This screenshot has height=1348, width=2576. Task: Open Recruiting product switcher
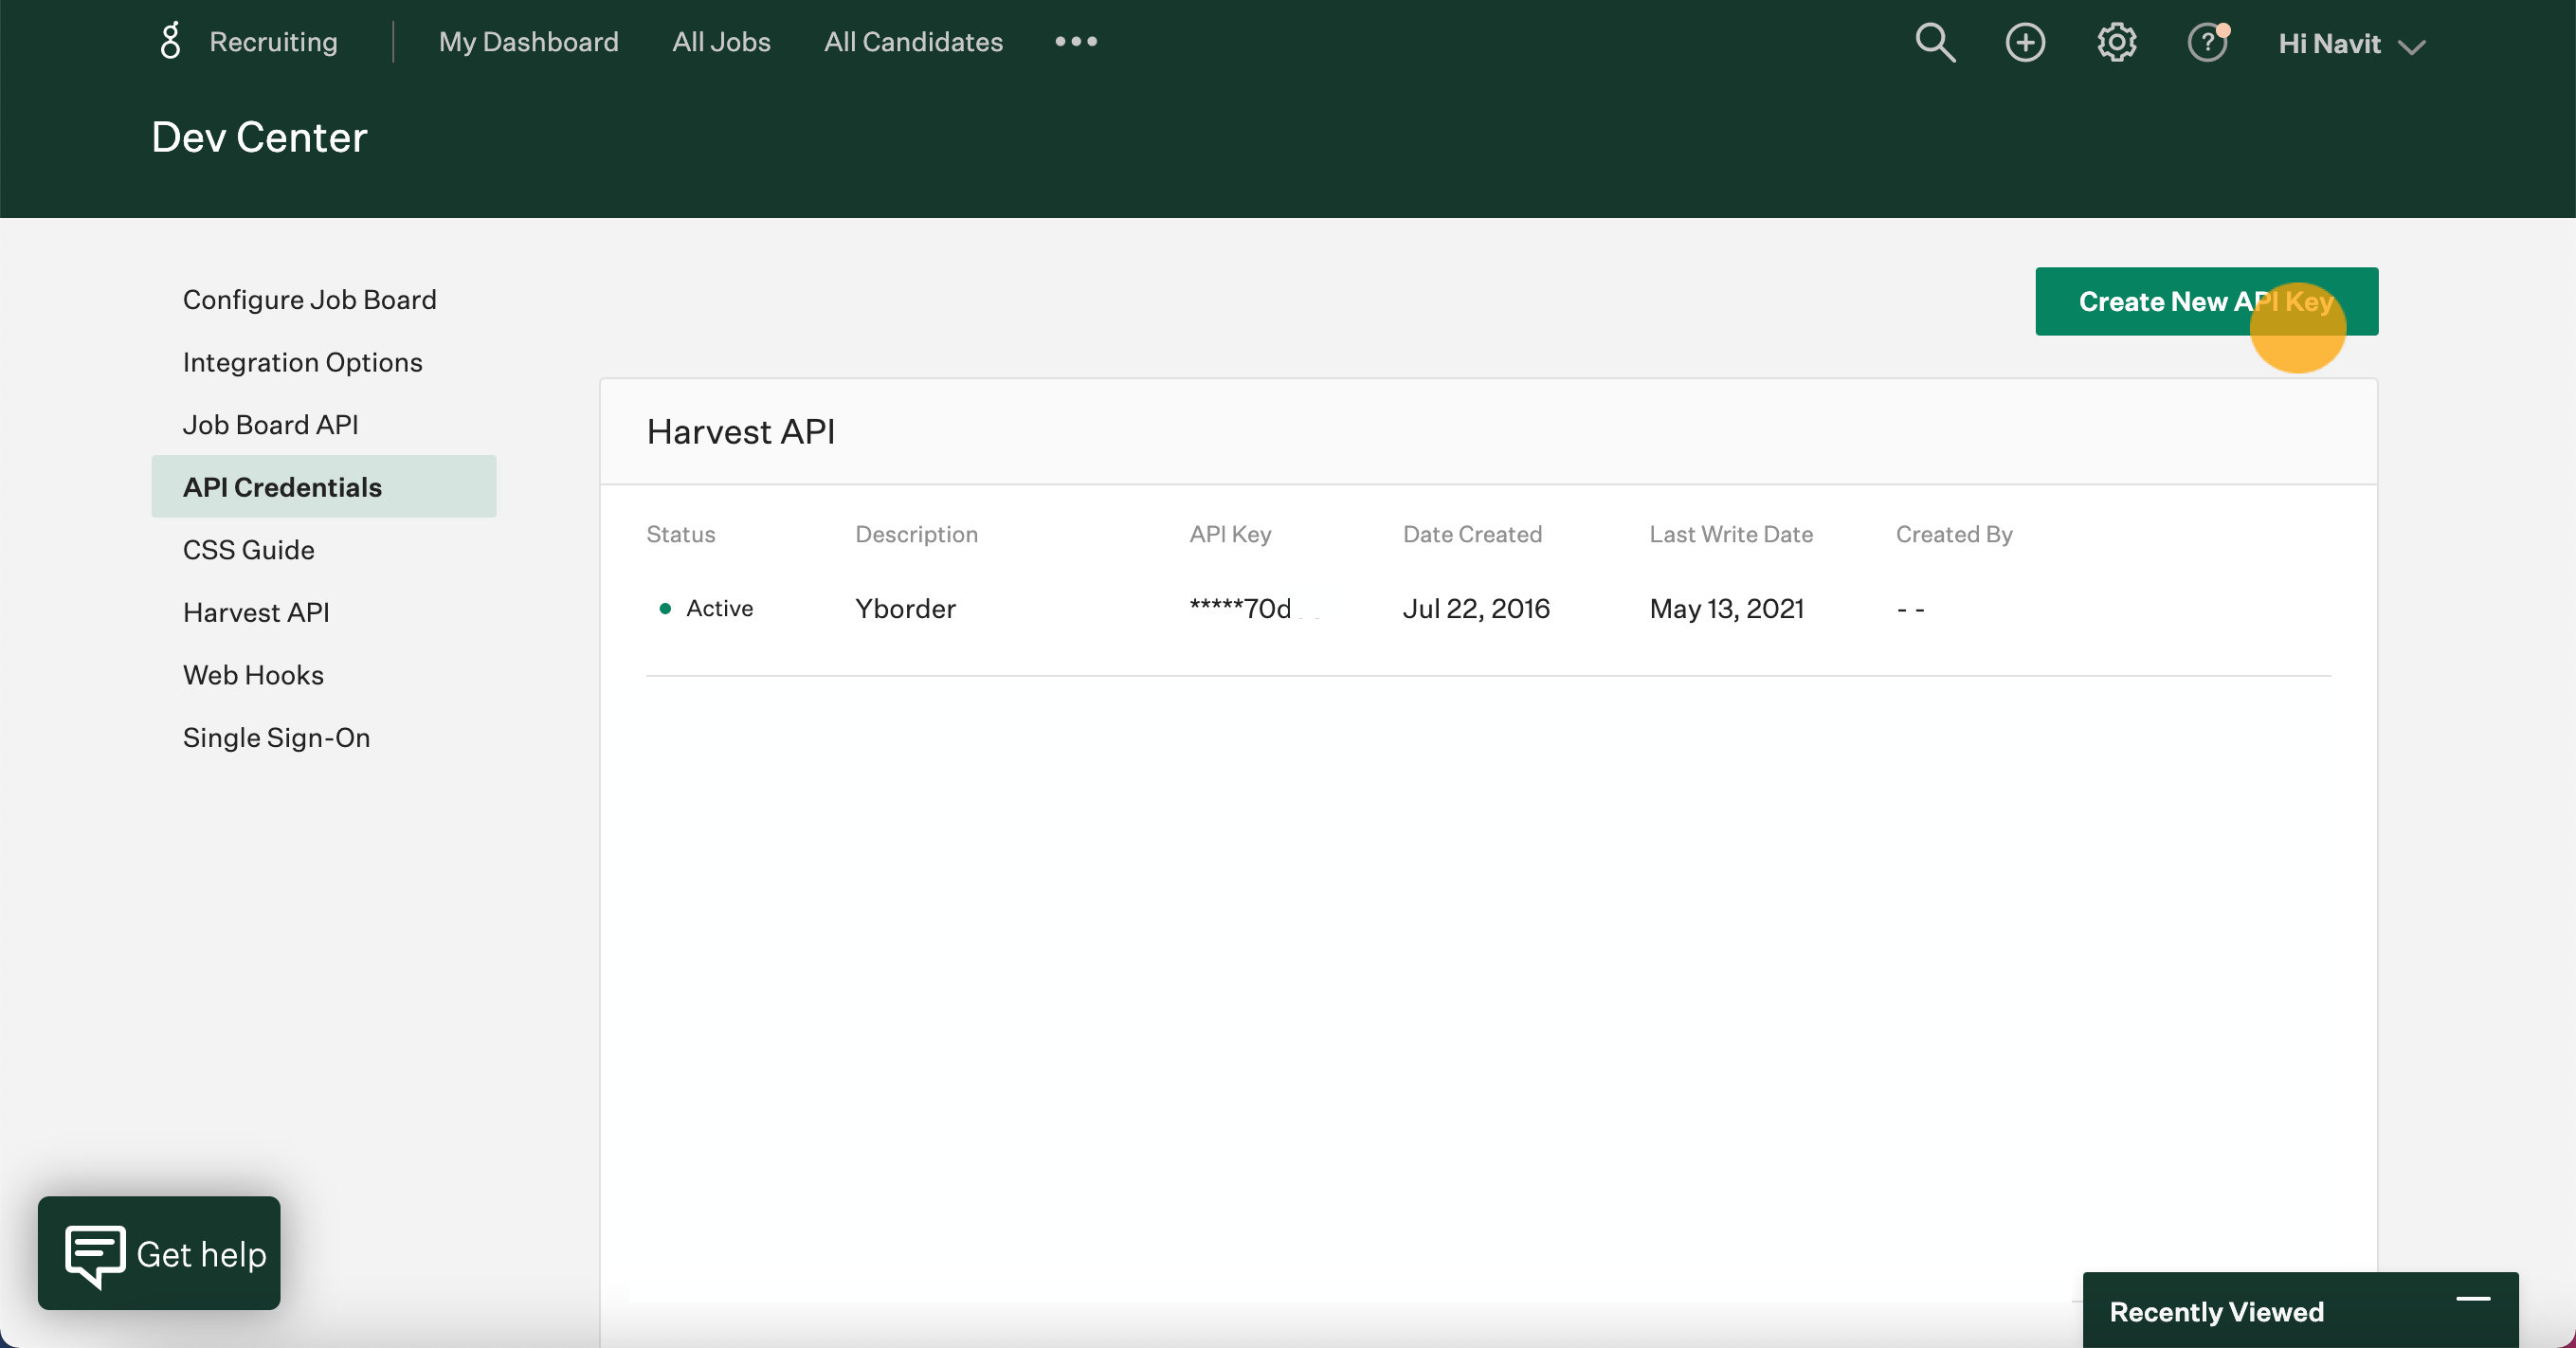coord(273,41)
